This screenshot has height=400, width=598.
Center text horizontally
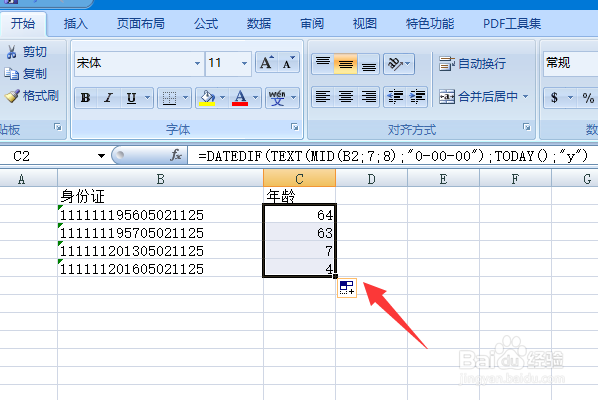(346, 97)
